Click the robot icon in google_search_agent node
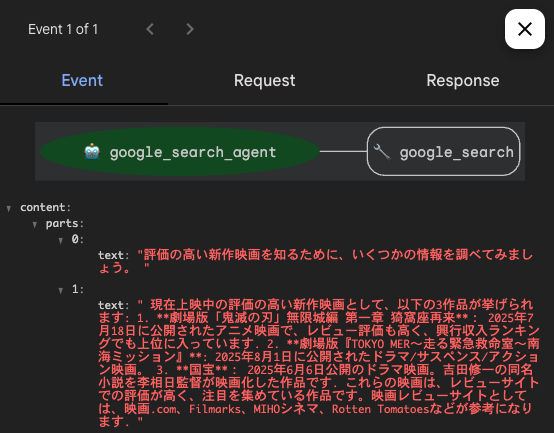The height and width of the screenshot is (433, 554). (92, 152)
